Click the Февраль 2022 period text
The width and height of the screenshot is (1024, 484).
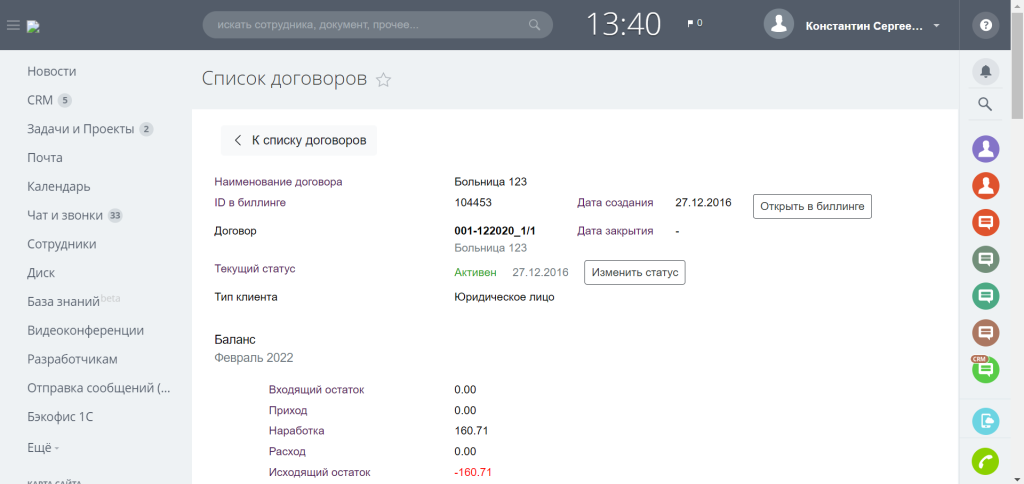click(x=254, y=358)
